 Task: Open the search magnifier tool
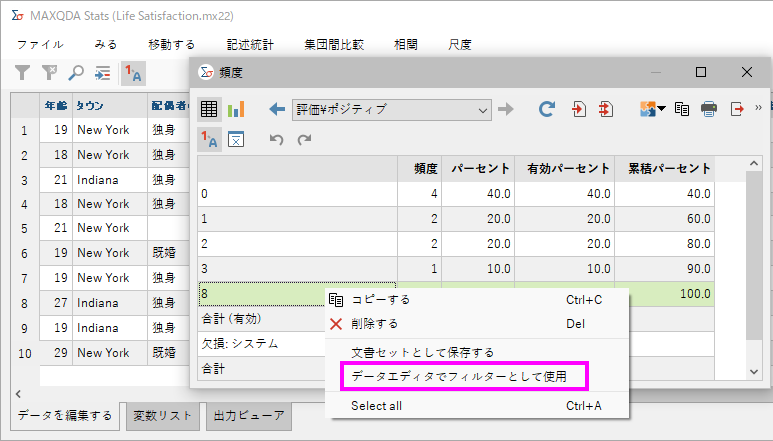(x=75, y=73)
